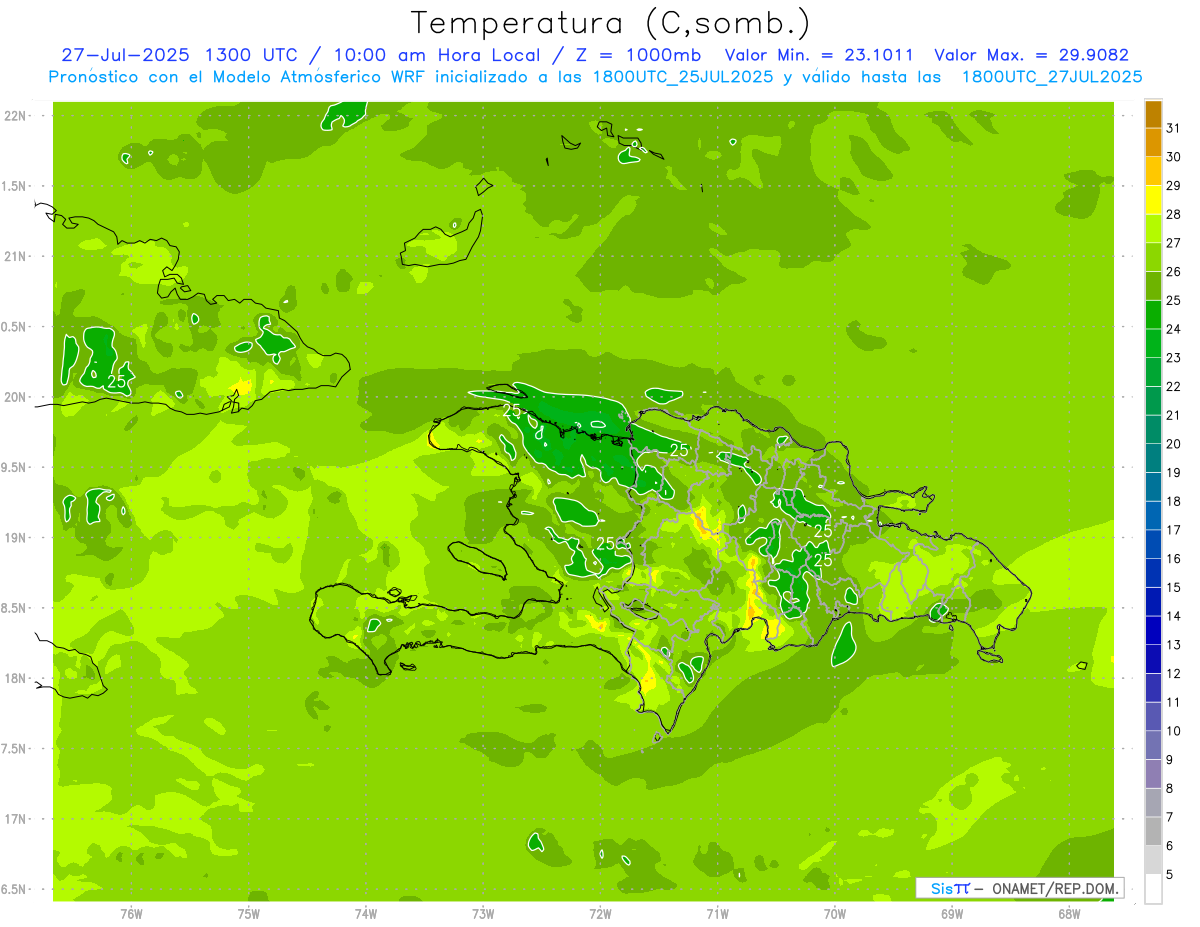Click the colorbar label 31

(x=1174, y=128)
